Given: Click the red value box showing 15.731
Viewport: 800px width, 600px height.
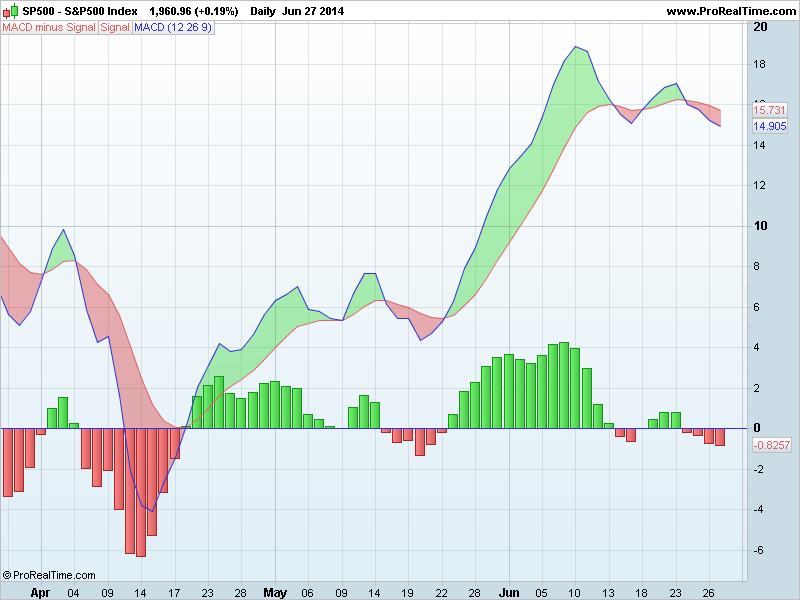Looking at the screenshot, I should [x=769, y=110].
